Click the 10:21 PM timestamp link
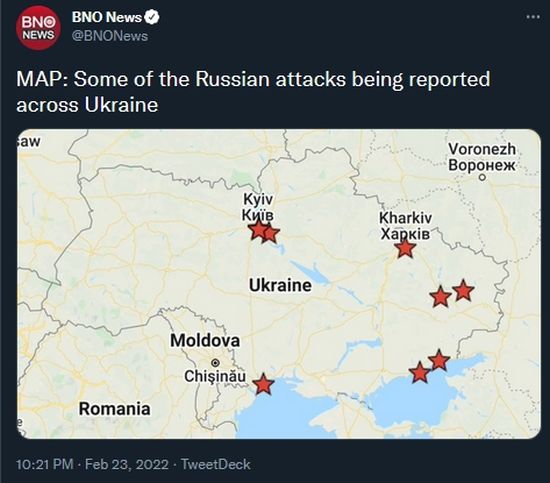 point(45,464)
